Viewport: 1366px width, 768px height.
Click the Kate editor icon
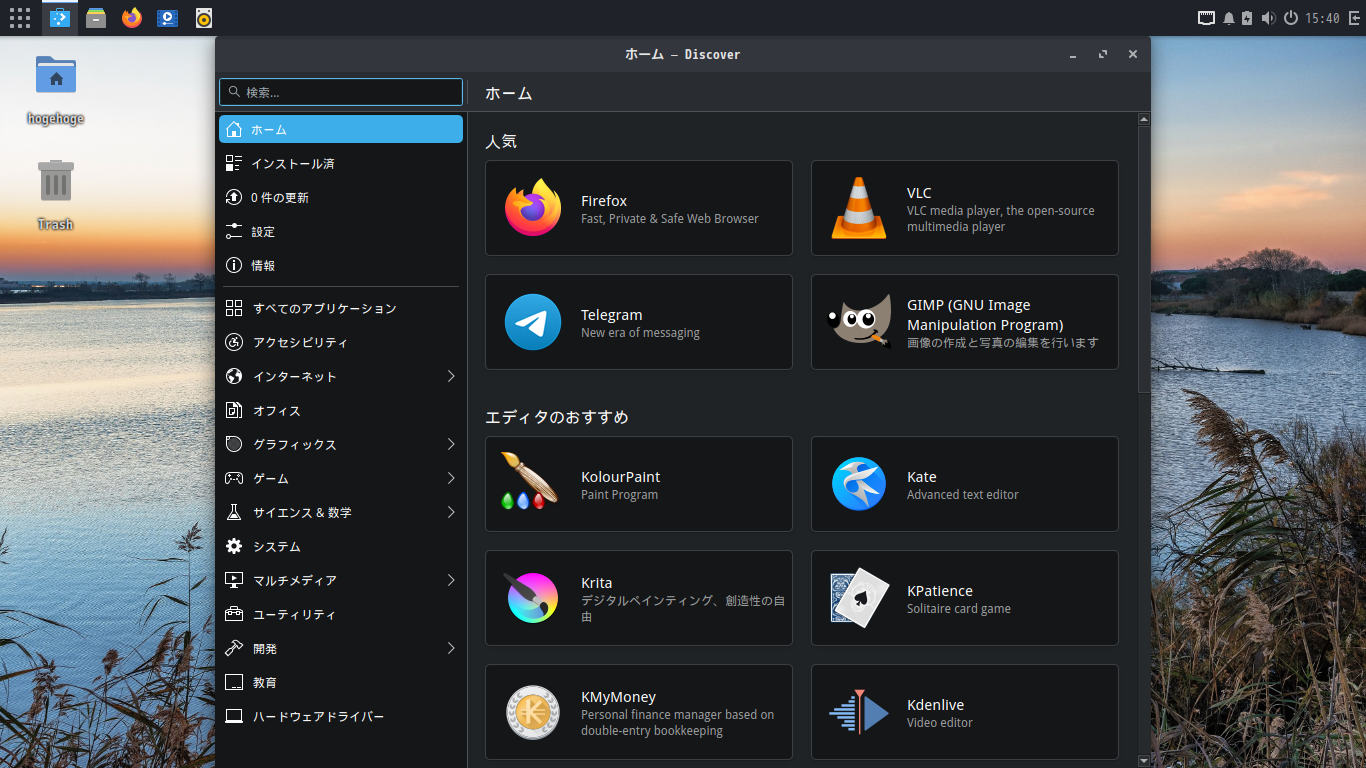coord(859,484)
